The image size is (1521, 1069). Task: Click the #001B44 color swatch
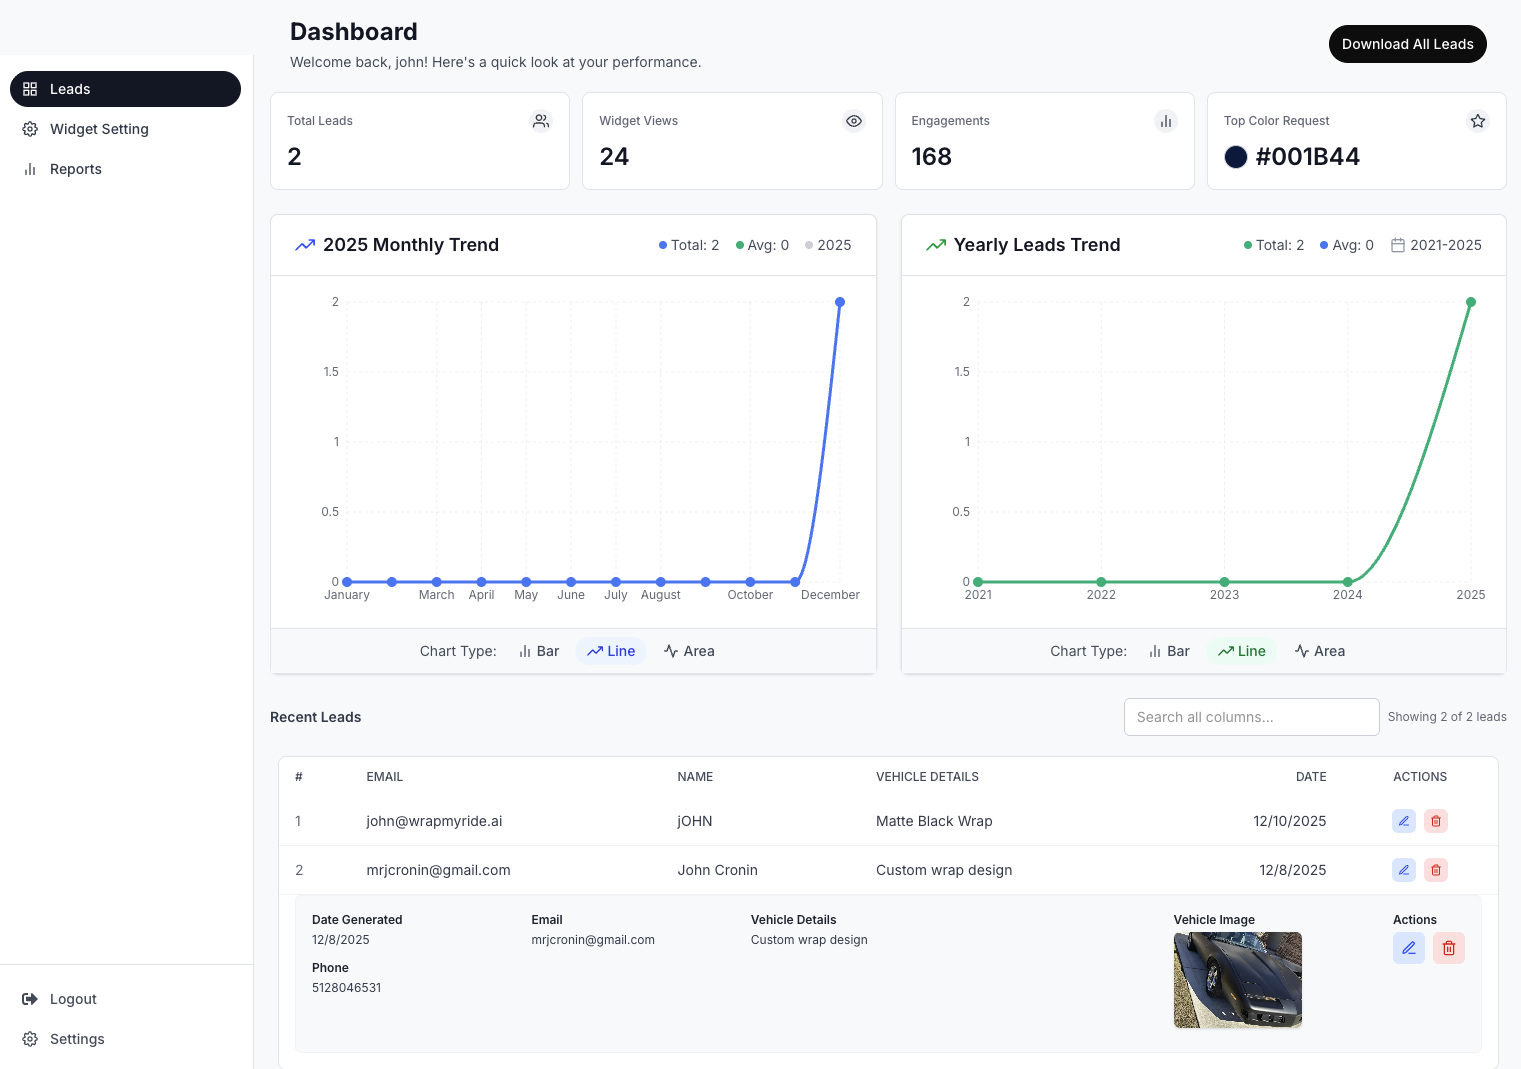(x=1236, y=157)
